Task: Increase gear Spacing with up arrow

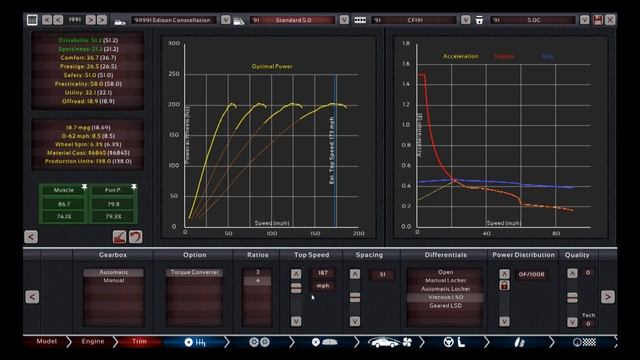Action: tap(355, 274)
